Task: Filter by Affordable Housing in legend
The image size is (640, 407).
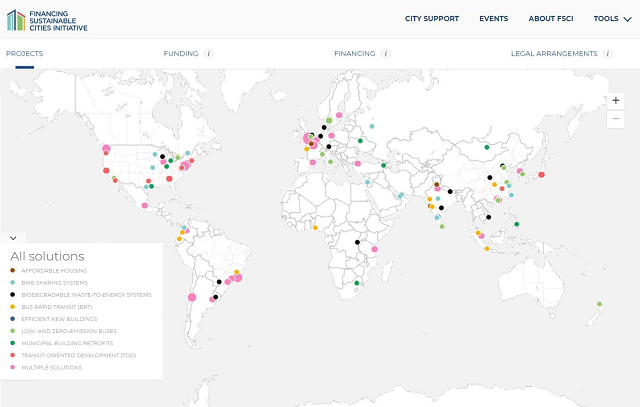Action: tap(54, 271)
